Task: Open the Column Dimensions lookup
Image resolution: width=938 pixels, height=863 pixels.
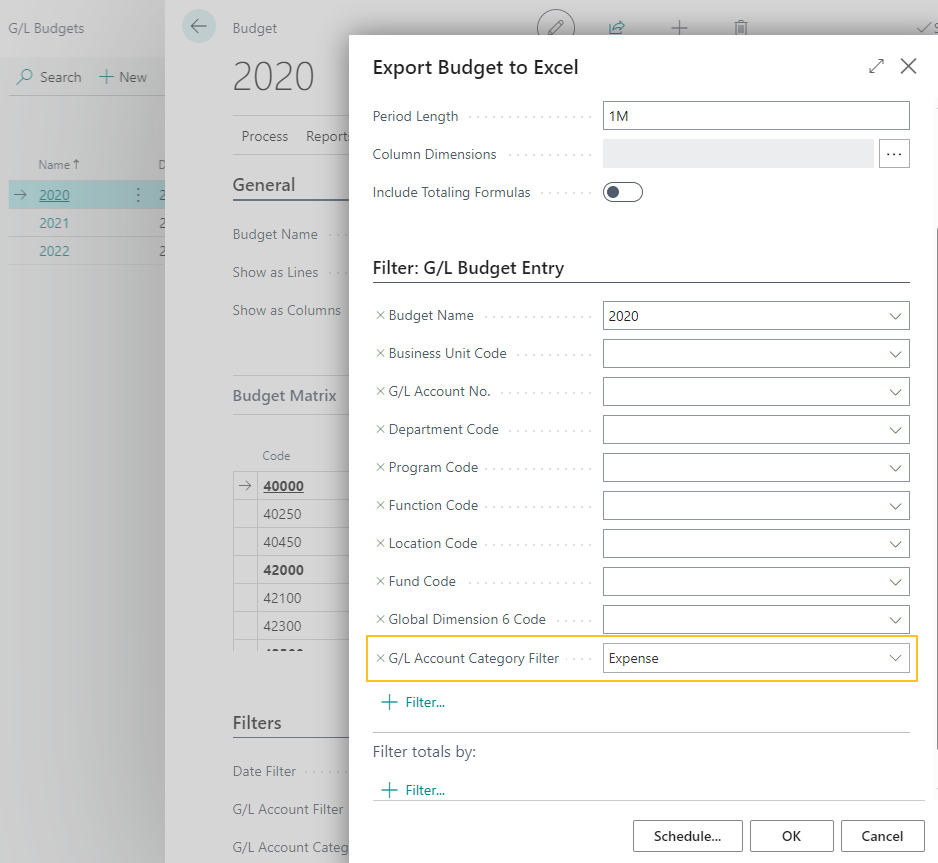Action: pyautogui.click(x=894, y=154)
